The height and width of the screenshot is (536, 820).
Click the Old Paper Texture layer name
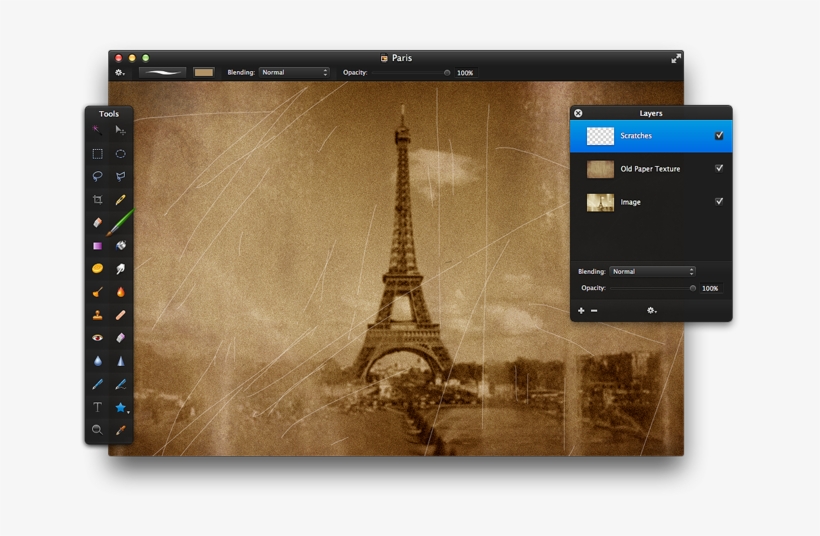click(650, 169)
